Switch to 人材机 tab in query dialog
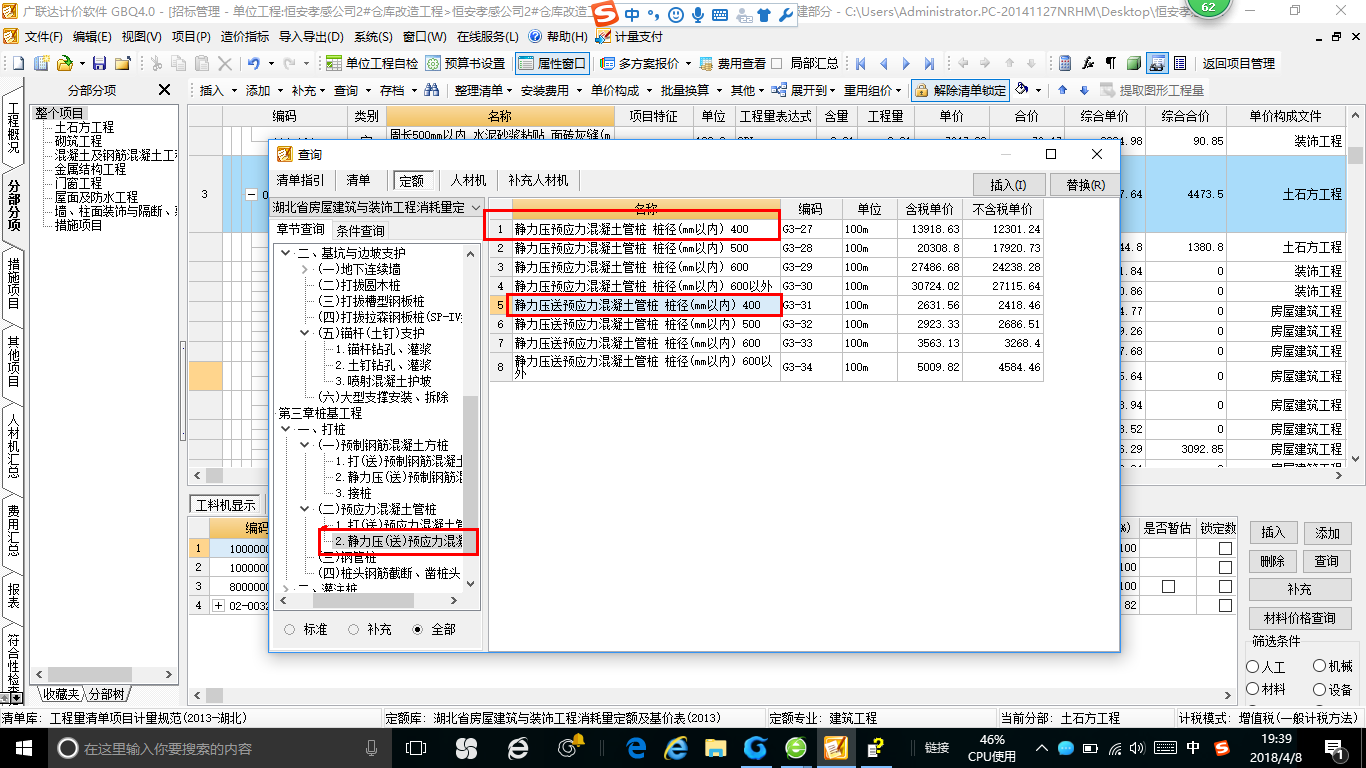 pyautogui.click(x=468, y=181)
